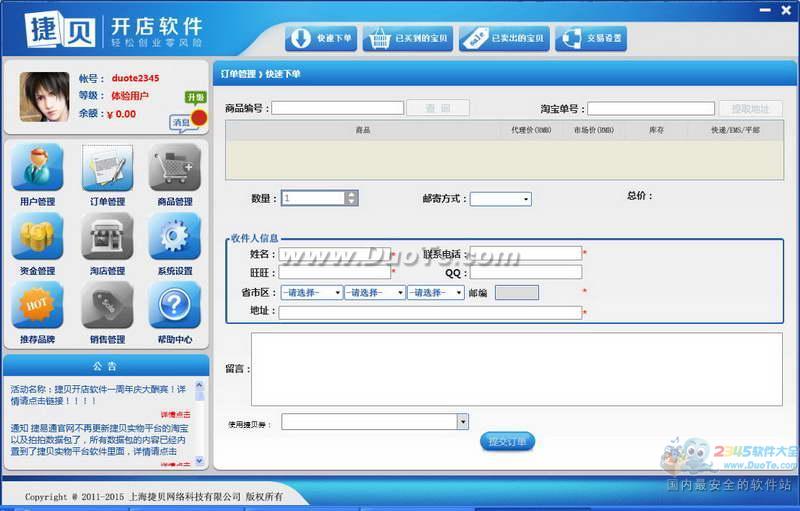Open the 邮寄方式 dropdown
Image resolution: width=800 pixels, height=511 pixels.
[x=501, y=199]
